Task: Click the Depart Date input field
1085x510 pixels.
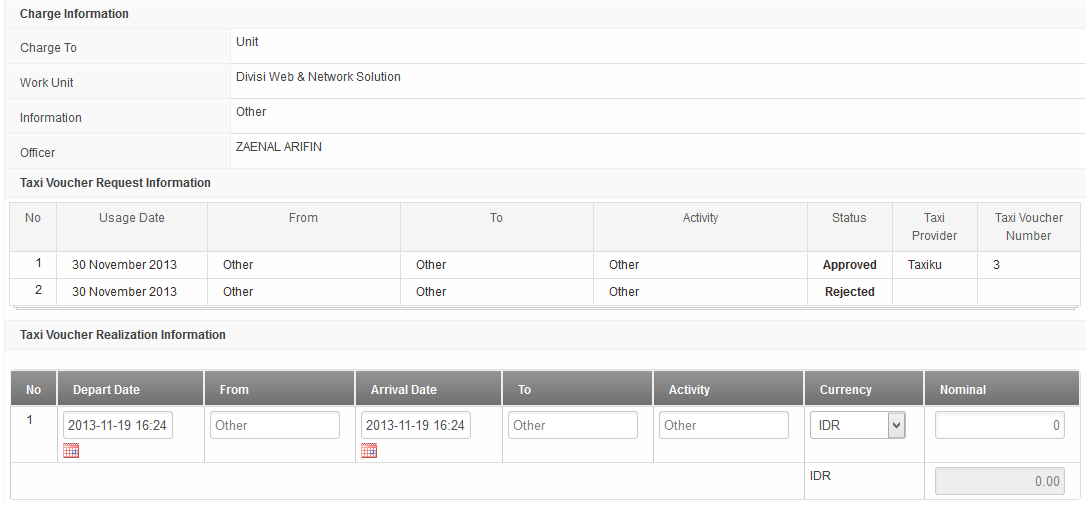Action: pos(118,425)
